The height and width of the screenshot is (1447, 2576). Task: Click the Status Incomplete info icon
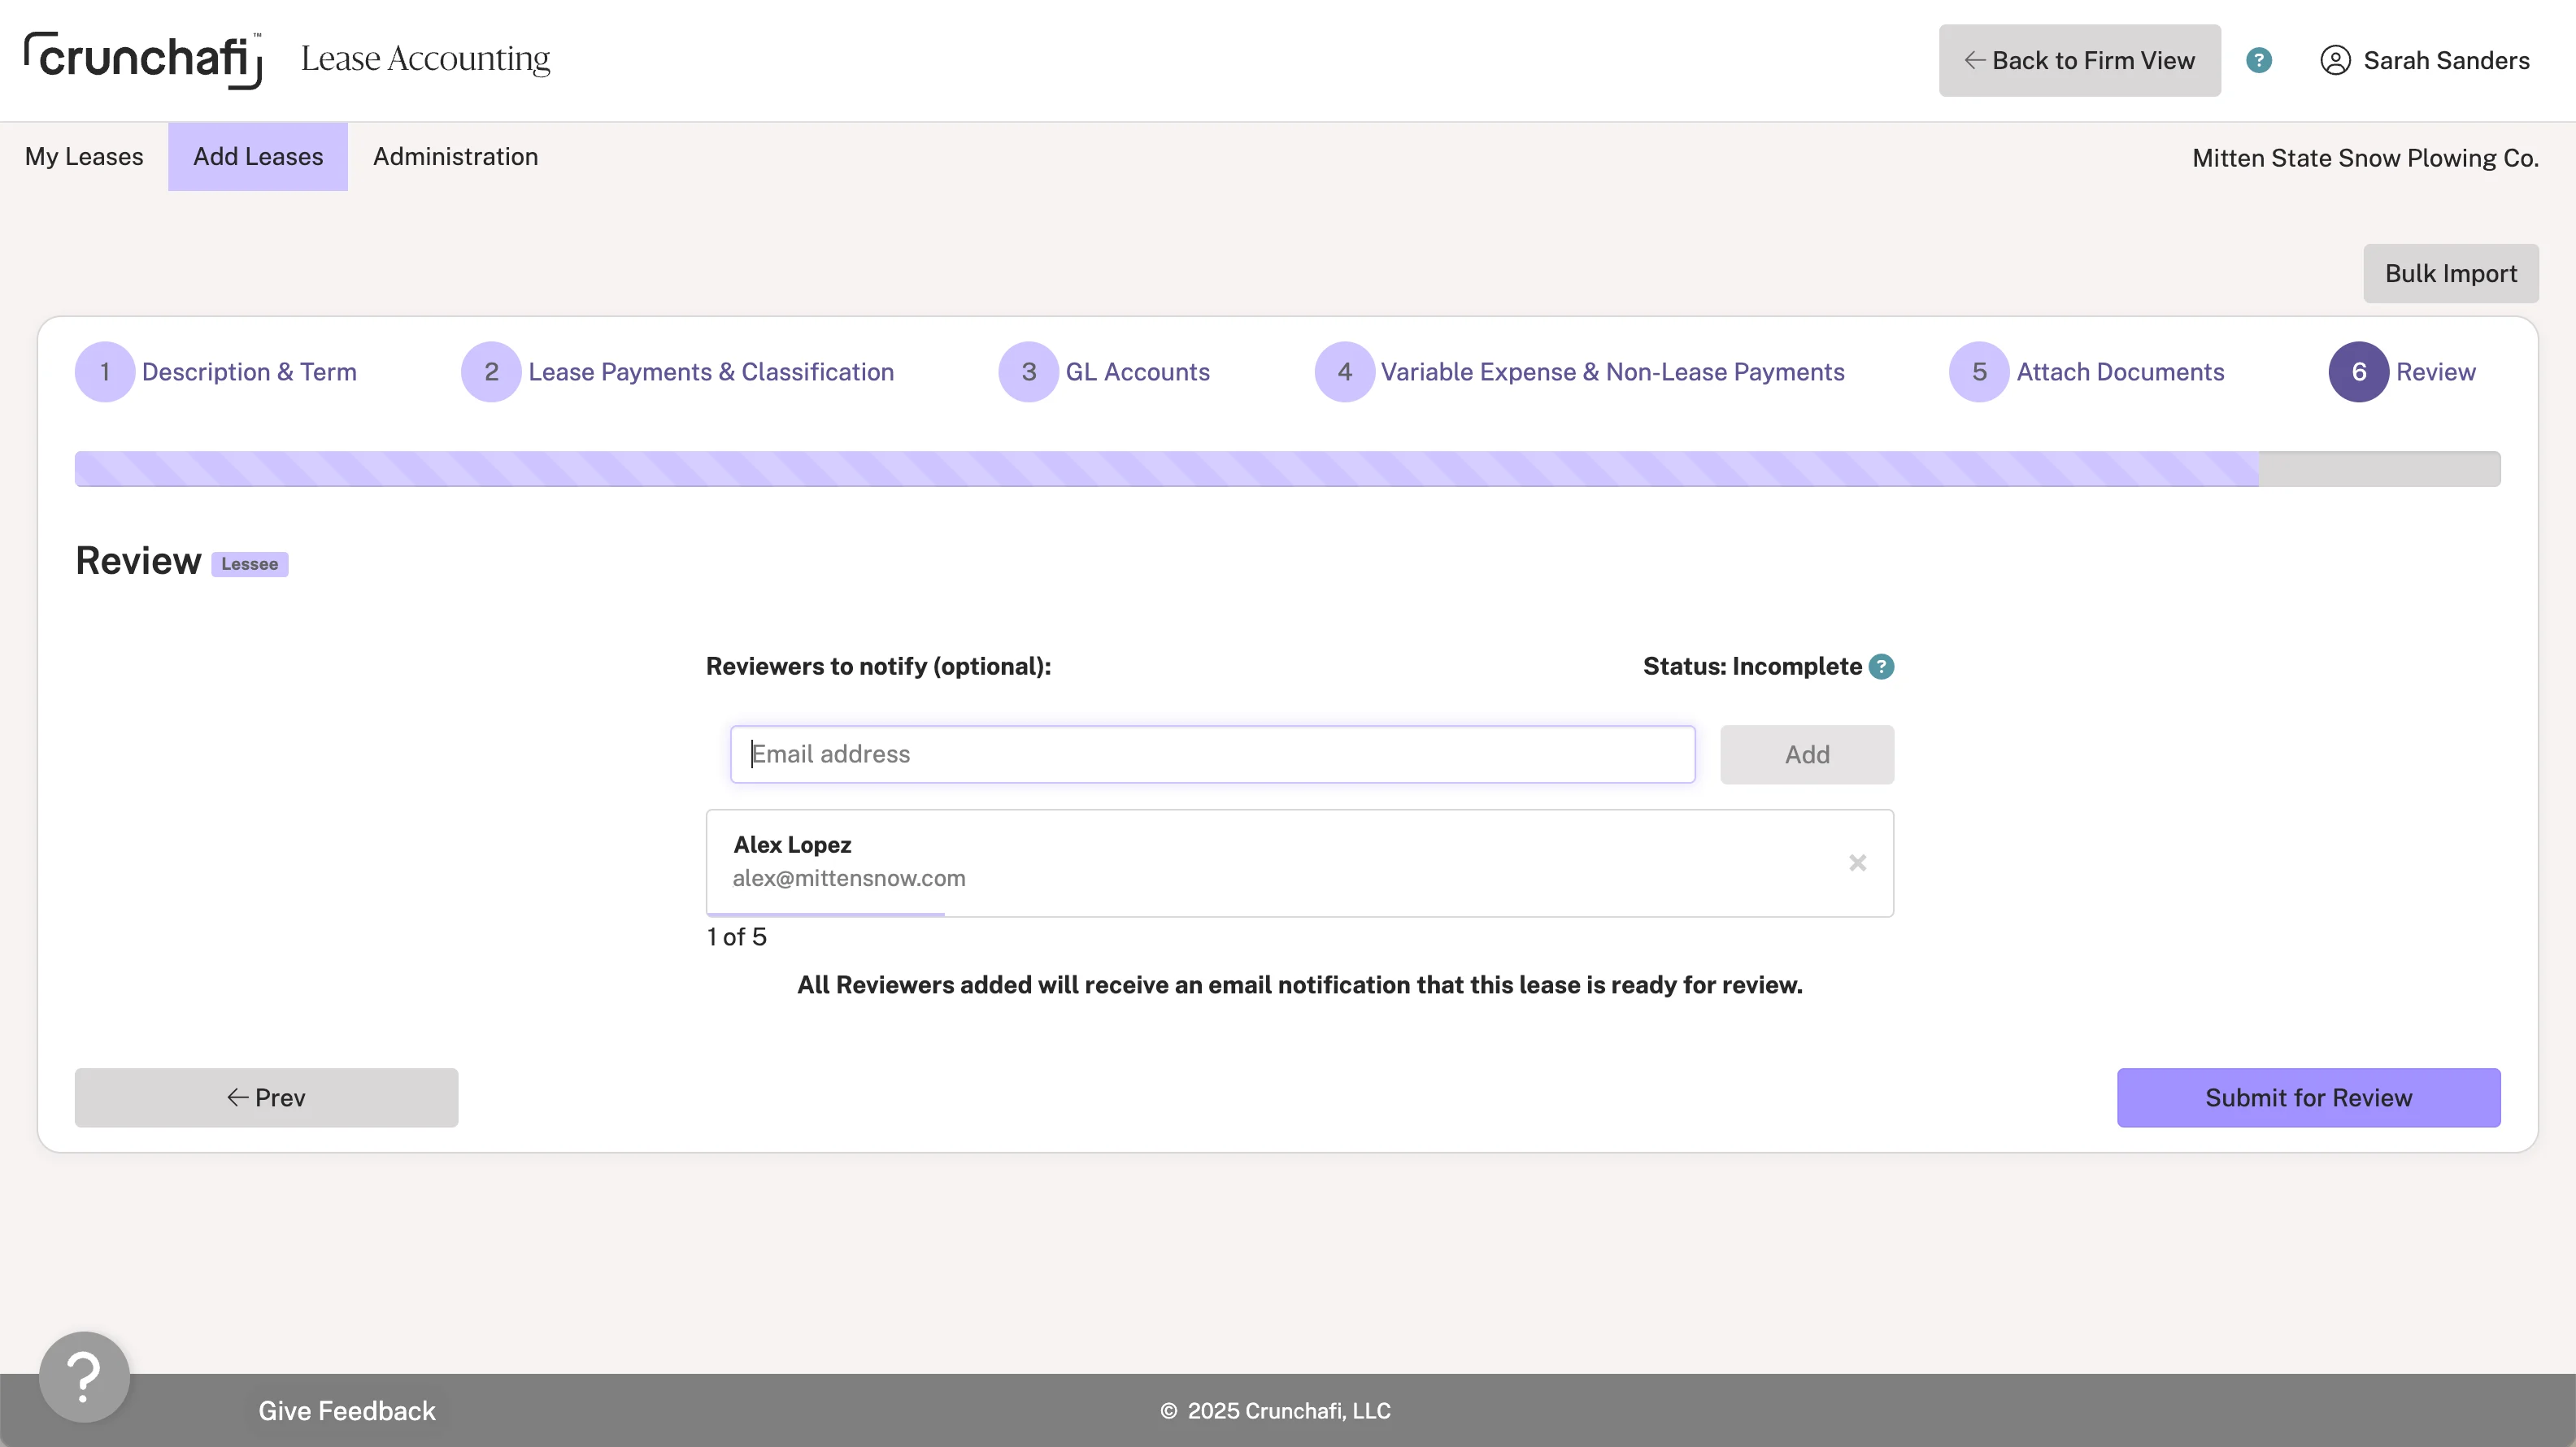tap(1881, 667)
